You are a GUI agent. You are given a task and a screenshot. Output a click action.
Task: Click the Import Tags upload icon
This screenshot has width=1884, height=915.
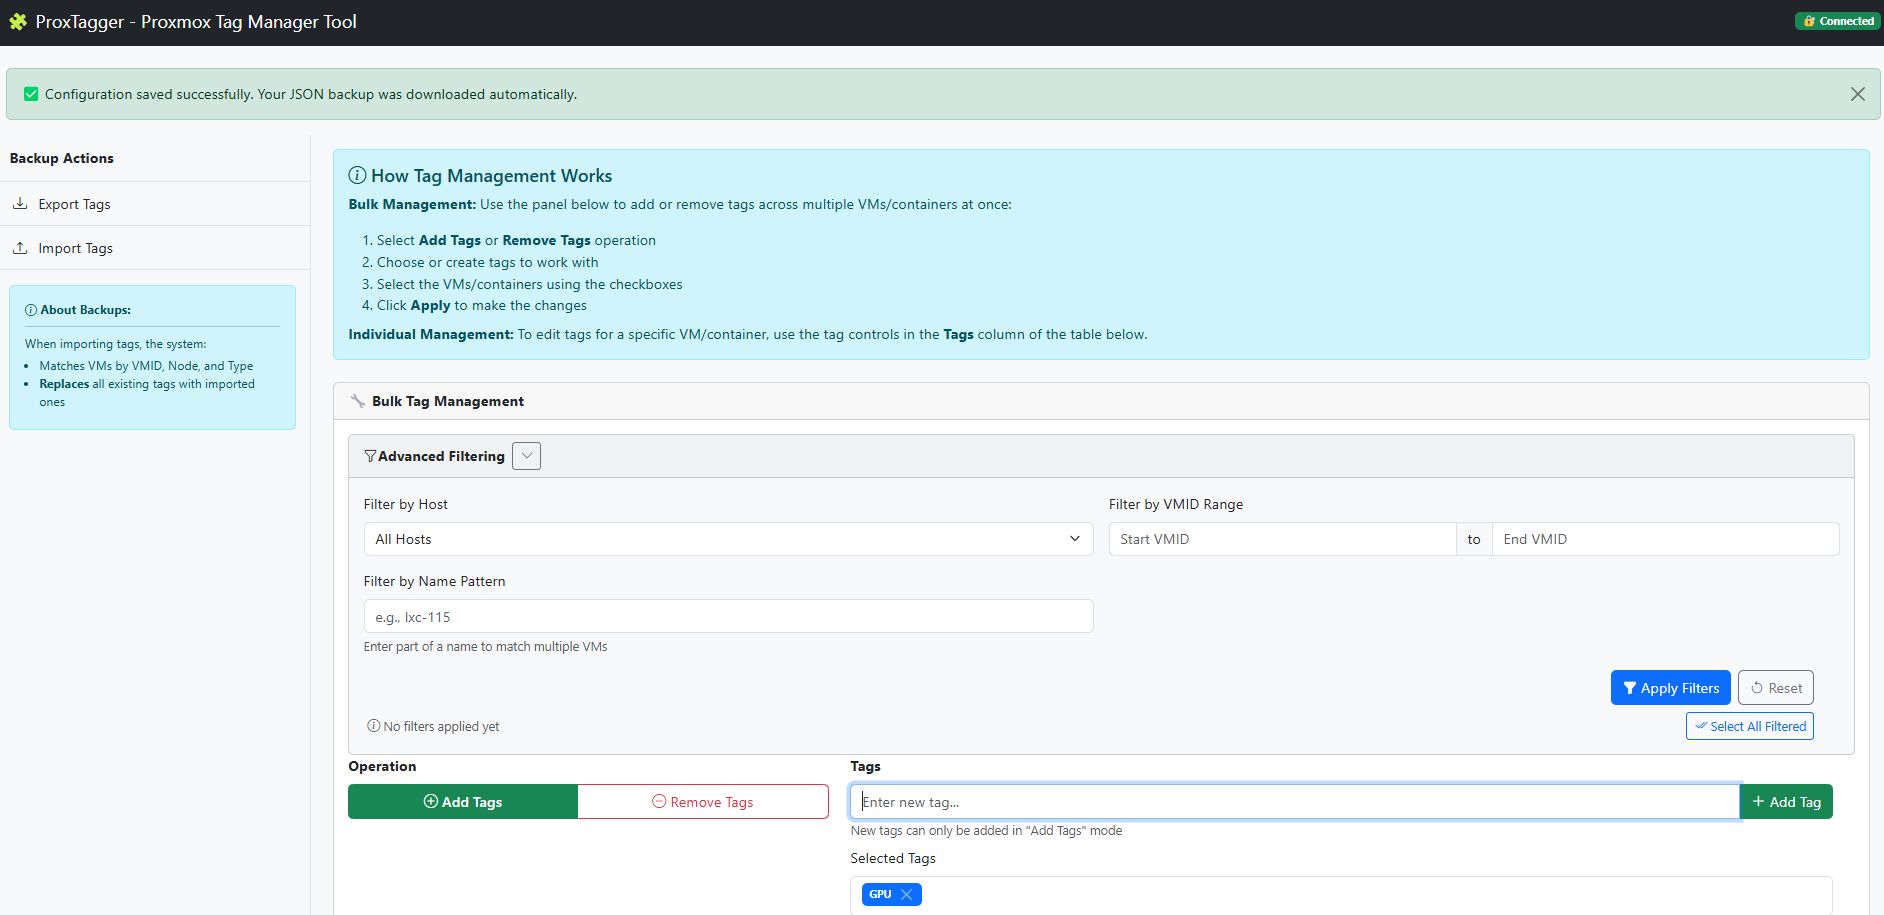point(21,247)
